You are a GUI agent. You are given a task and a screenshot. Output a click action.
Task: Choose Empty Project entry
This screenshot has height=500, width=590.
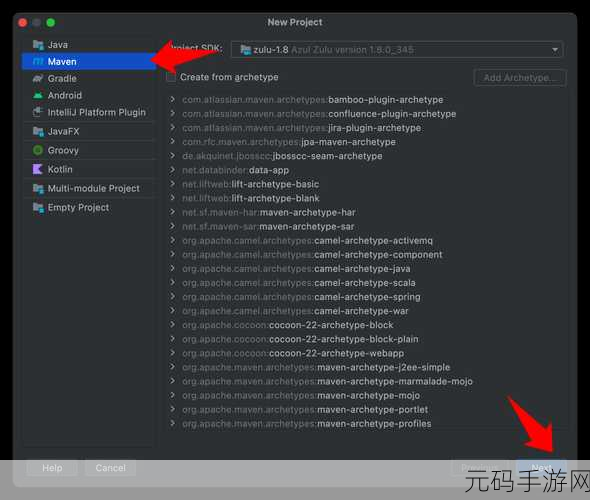[89, 207]
